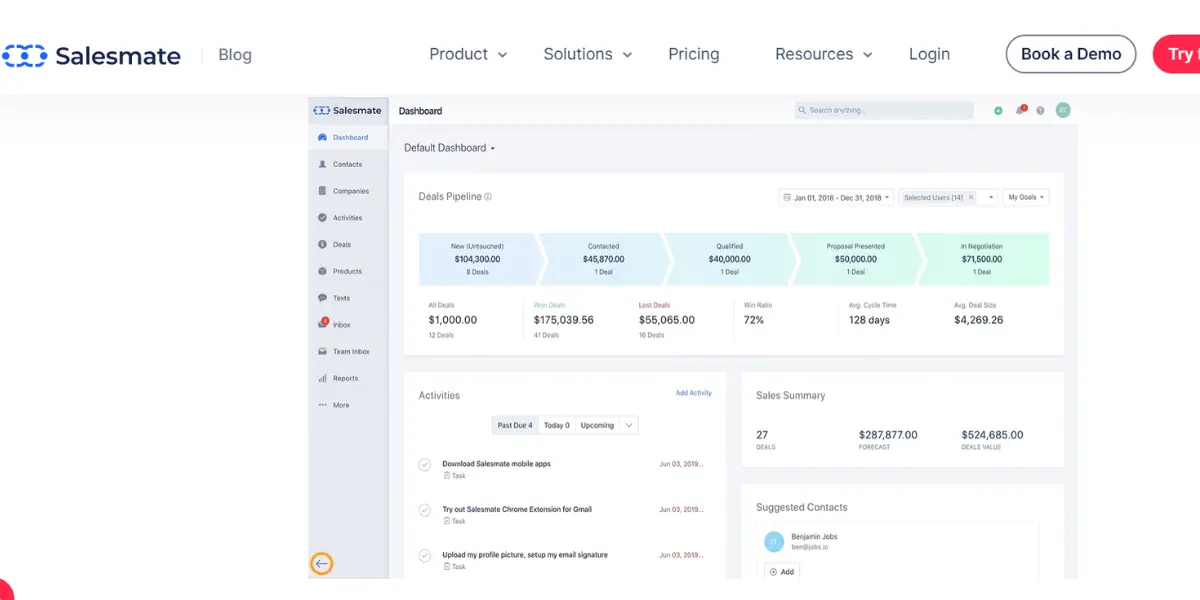Screen dimensions: 1200x600
Task: Click the Avg. Deal Size $4,269.26
Action: click(979, 320)
